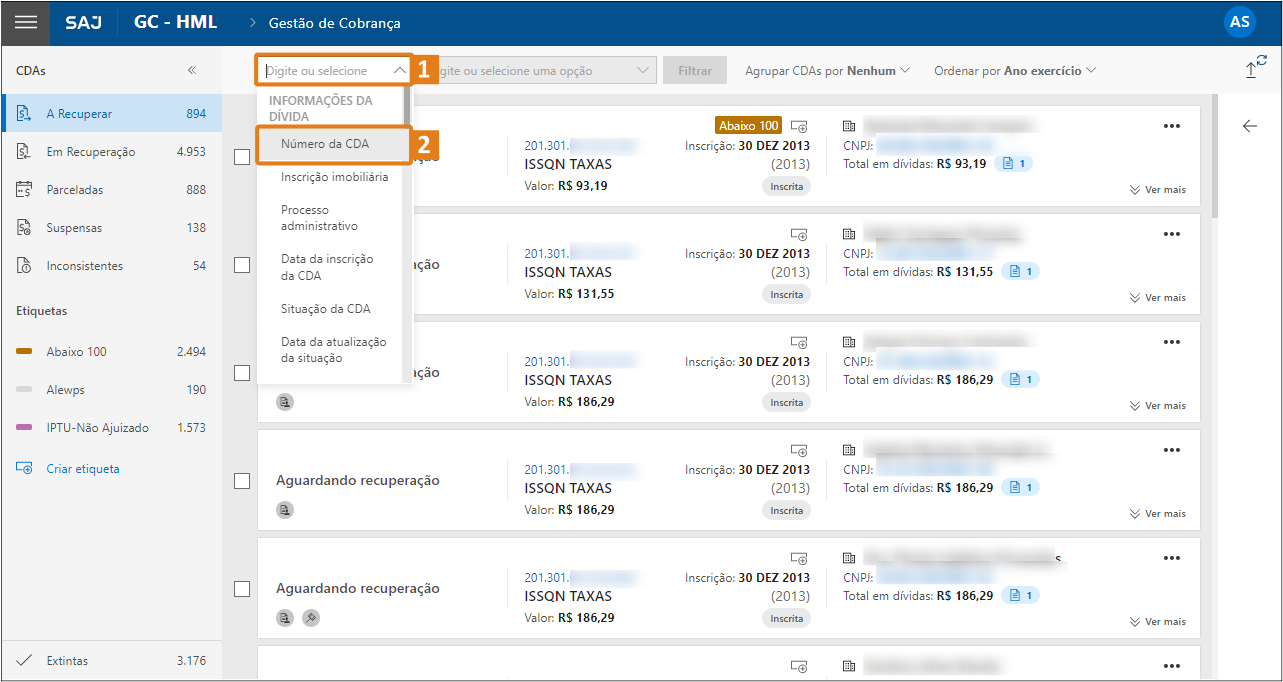Choose the Situação da CDA option
This screenshot has width=1283, height=682.
[326, 309]
